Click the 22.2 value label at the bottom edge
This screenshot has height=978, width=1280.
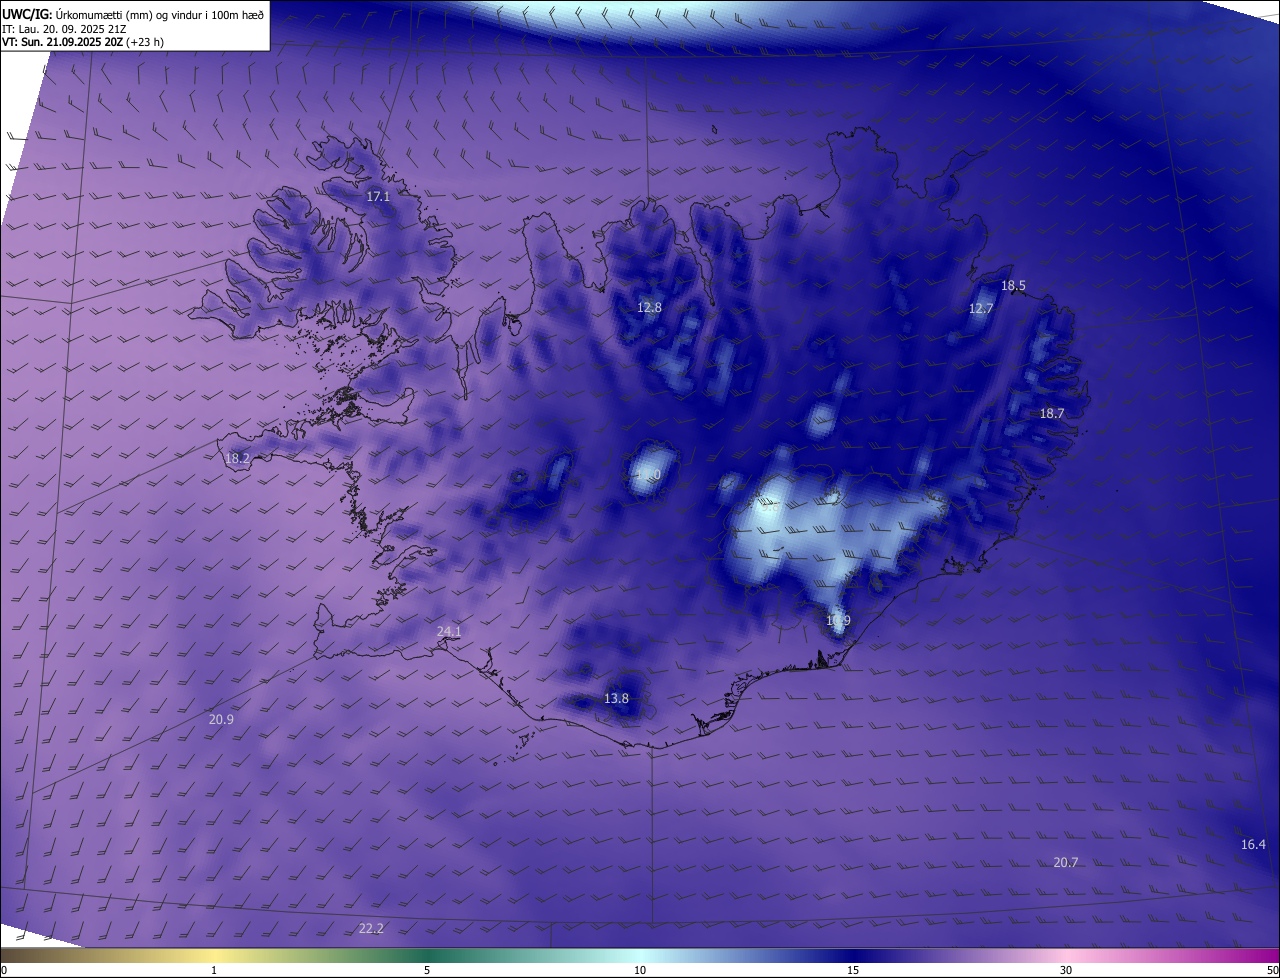[371, 929]
